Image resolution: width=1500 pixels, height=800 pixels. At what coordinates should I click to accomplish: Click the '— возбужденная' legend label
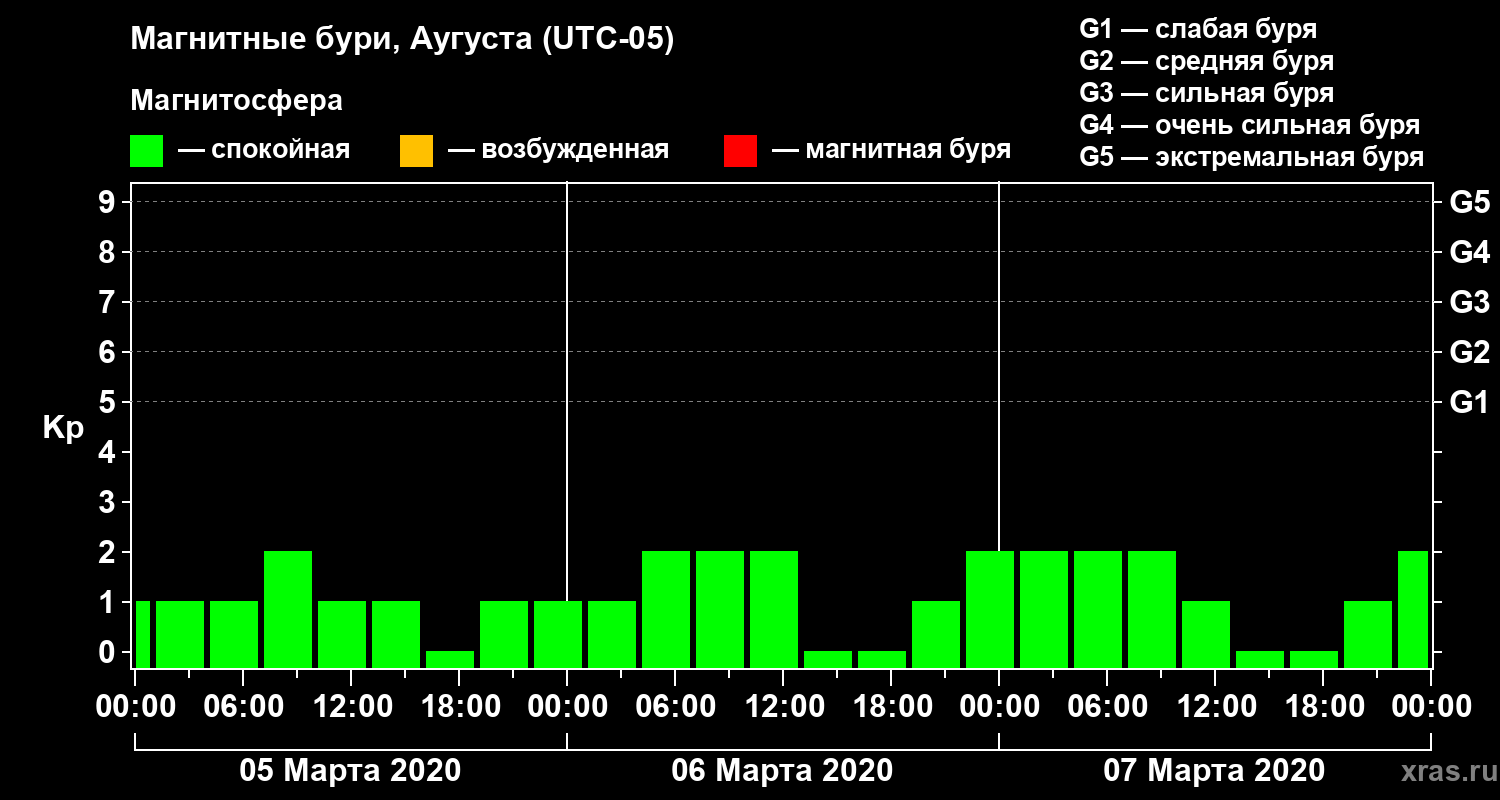coord(558,150)
